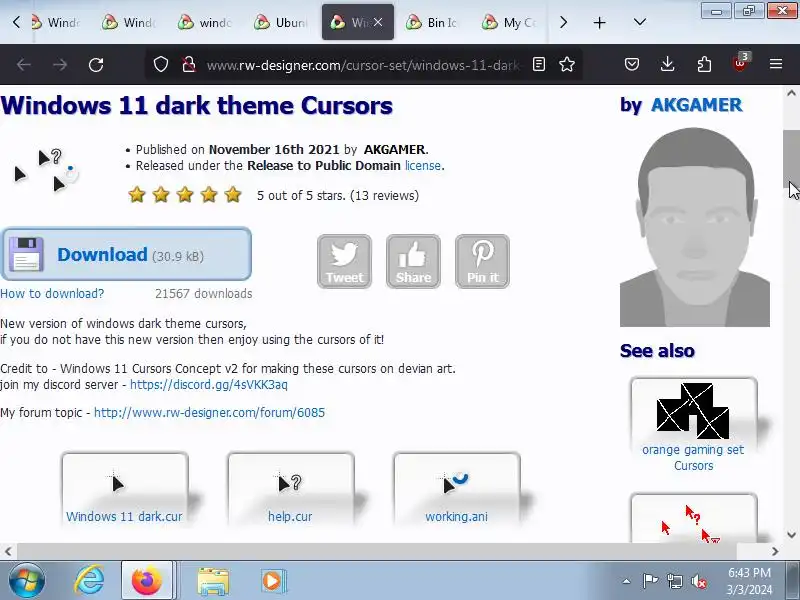800x600 pixels.
Task: Close the active tab with X
Action: 378,22
